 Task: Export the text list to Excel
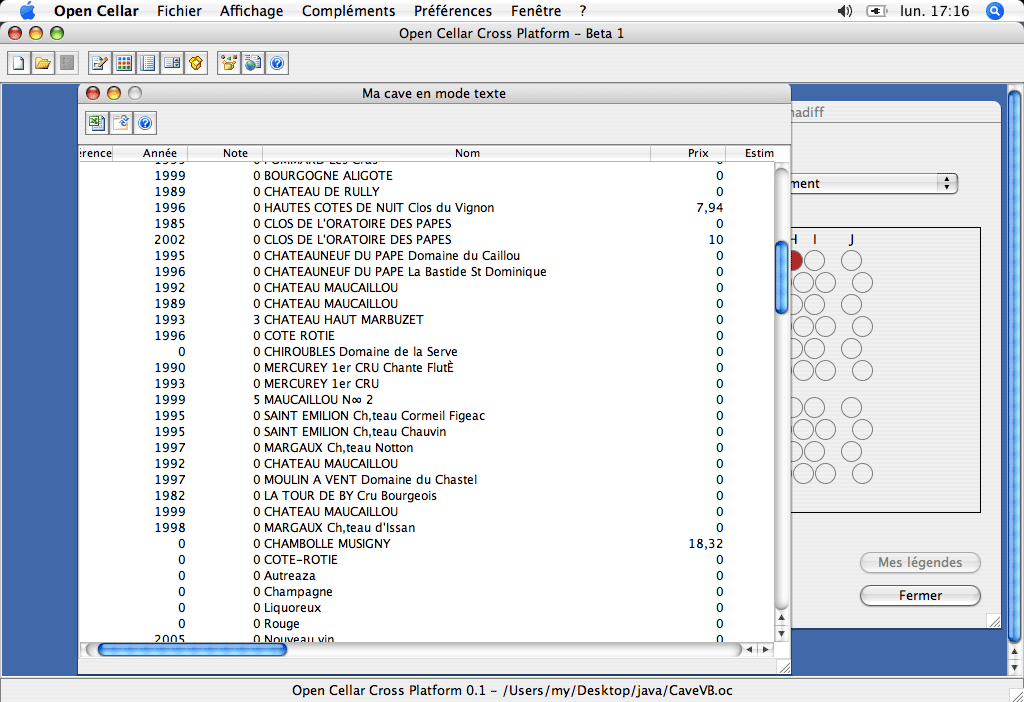97,123
